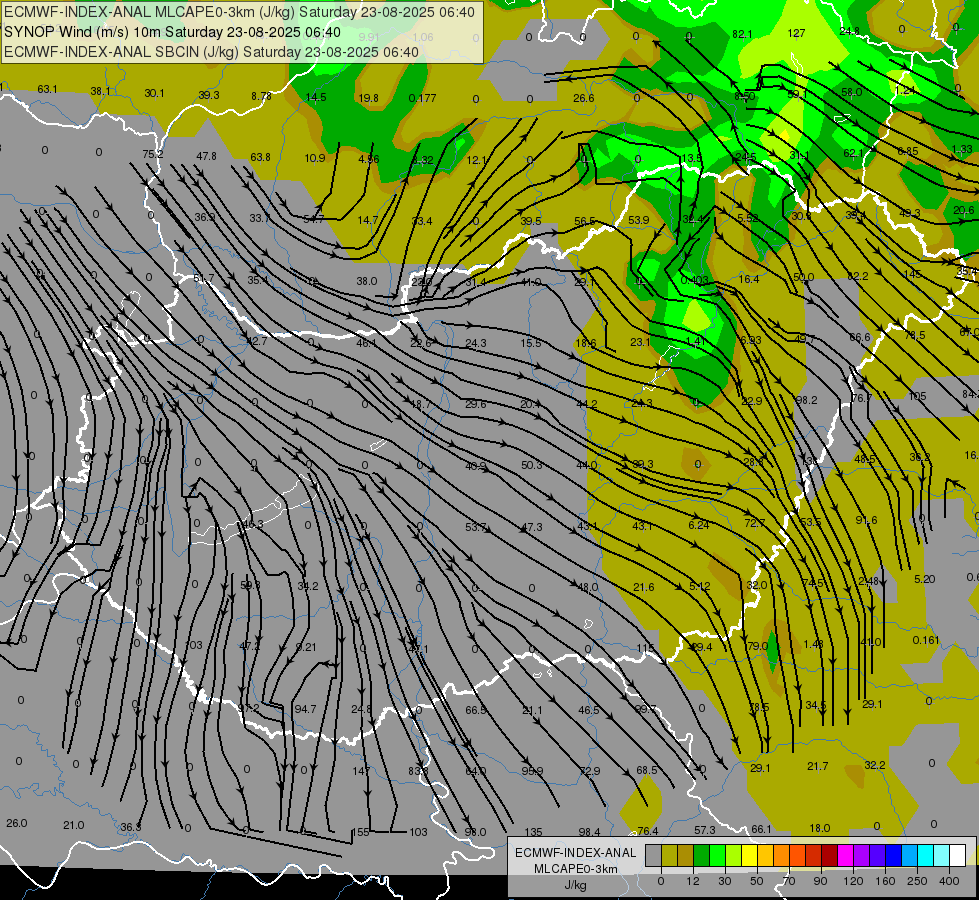Click the legend tick label 90
Viewport: 979px width, 900px height.
point(820,881)
